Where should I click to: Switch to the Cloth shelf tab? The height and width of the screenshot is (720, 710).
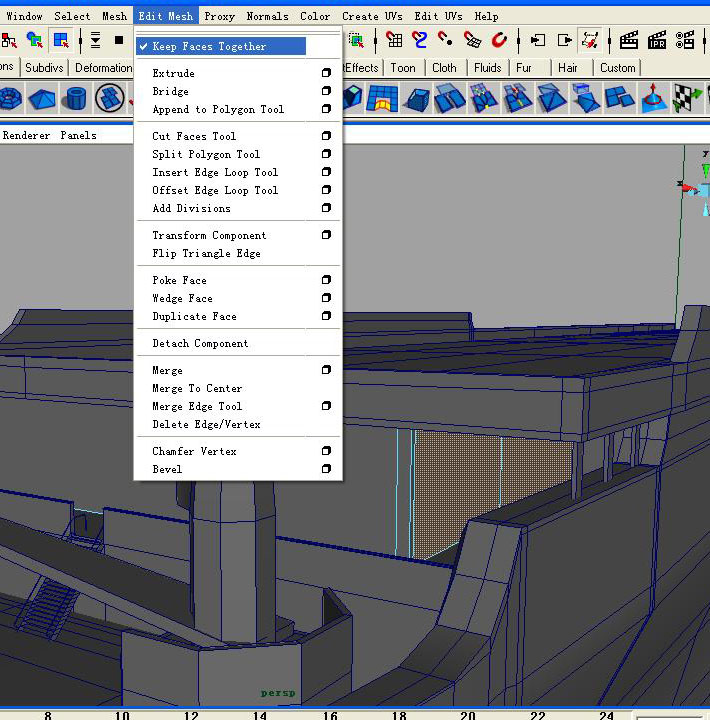[x=444, y=68]
